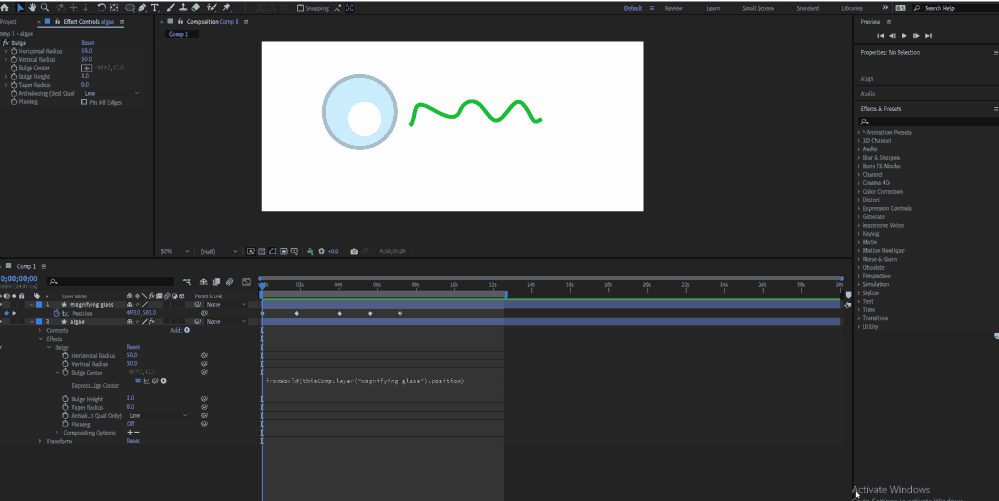
Task: Jump to last frame in Preview panel
Action: pyautogui.click(x=928, y=36)
